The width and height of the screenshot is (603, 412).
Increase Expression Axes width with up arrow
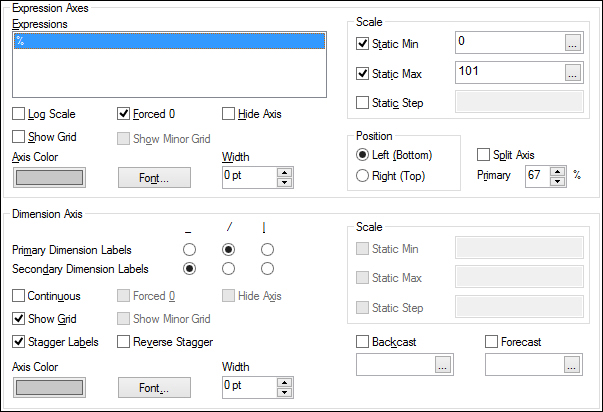(284, 173)
